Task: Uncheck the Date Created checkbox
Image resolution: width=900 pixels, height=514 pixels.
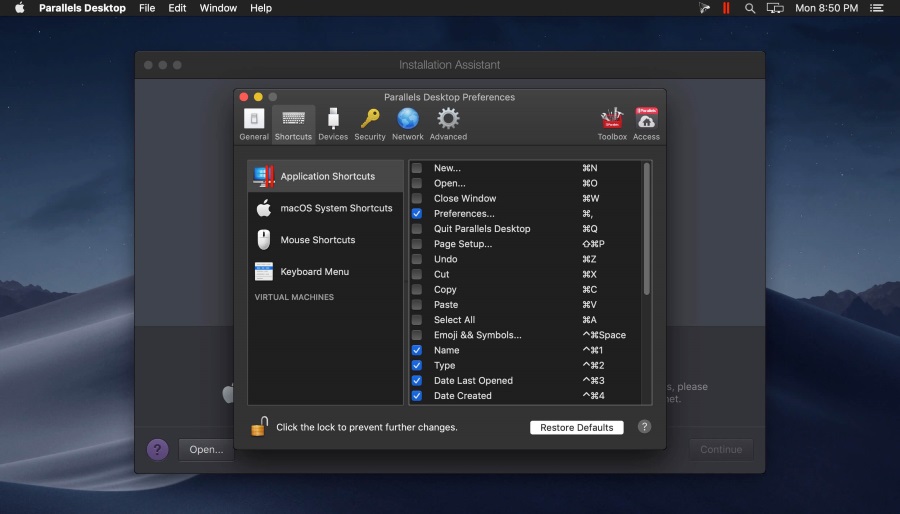Action: 417,396
